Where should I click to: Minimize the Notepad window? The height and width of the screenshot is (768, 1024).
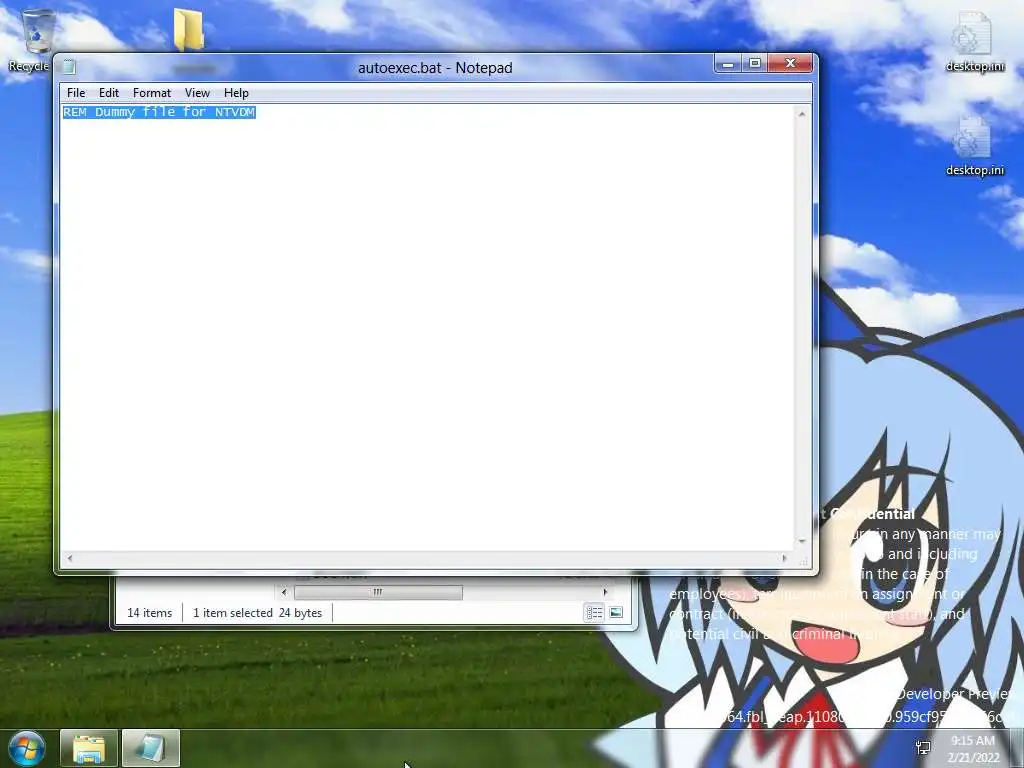728,63
